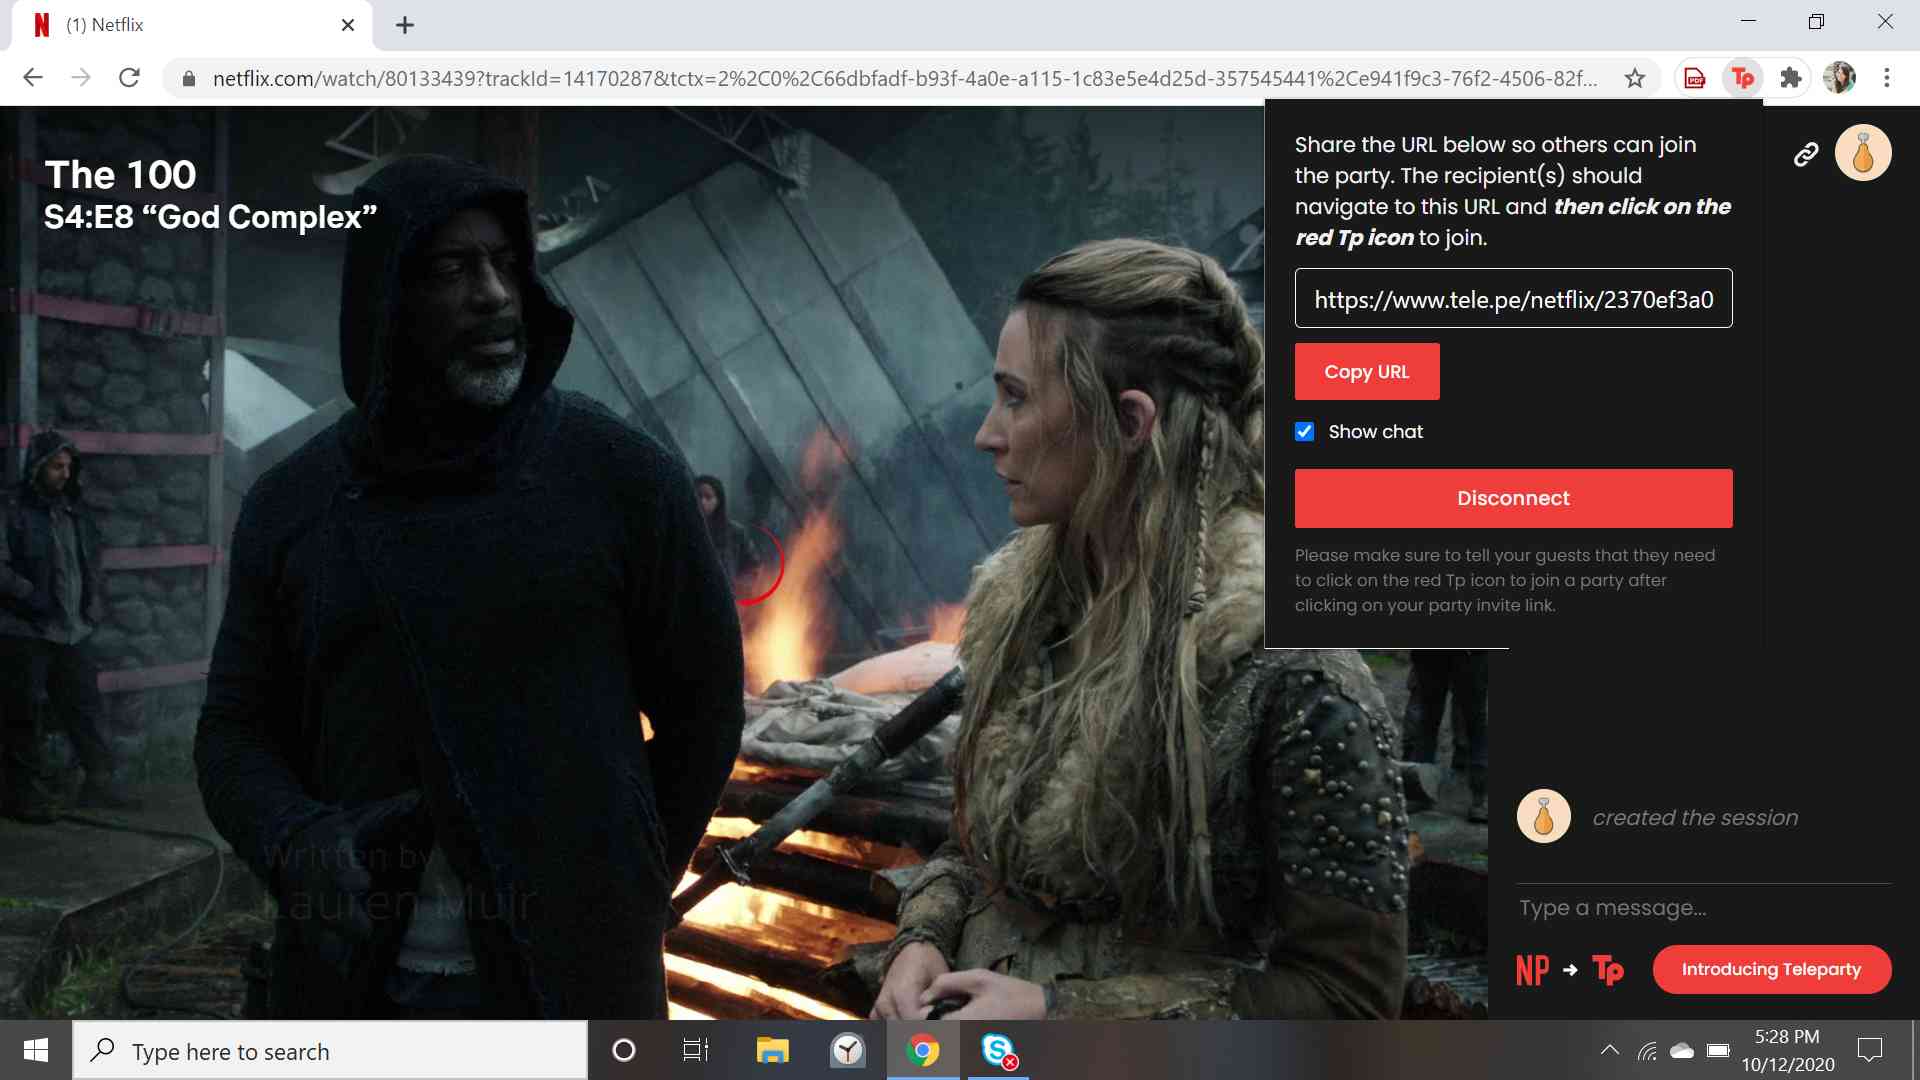Go back to the previous page
Viewport: 1920px width, 1080px height.
coord(33,78)
